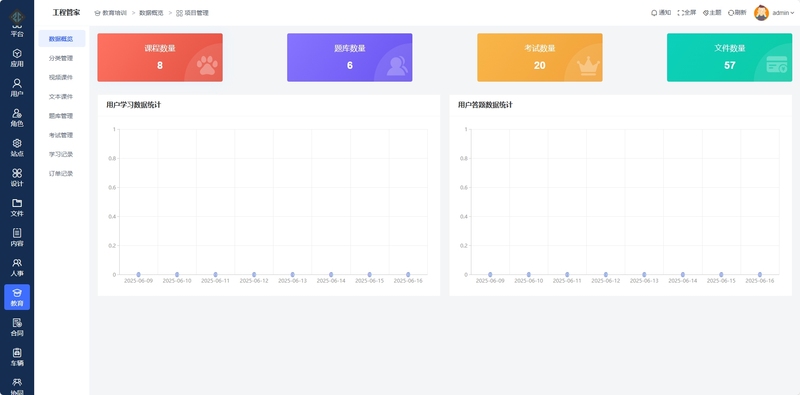Select 分类管理 in the submenu
Screen dimensions: 800x395
tap(61, 58)
